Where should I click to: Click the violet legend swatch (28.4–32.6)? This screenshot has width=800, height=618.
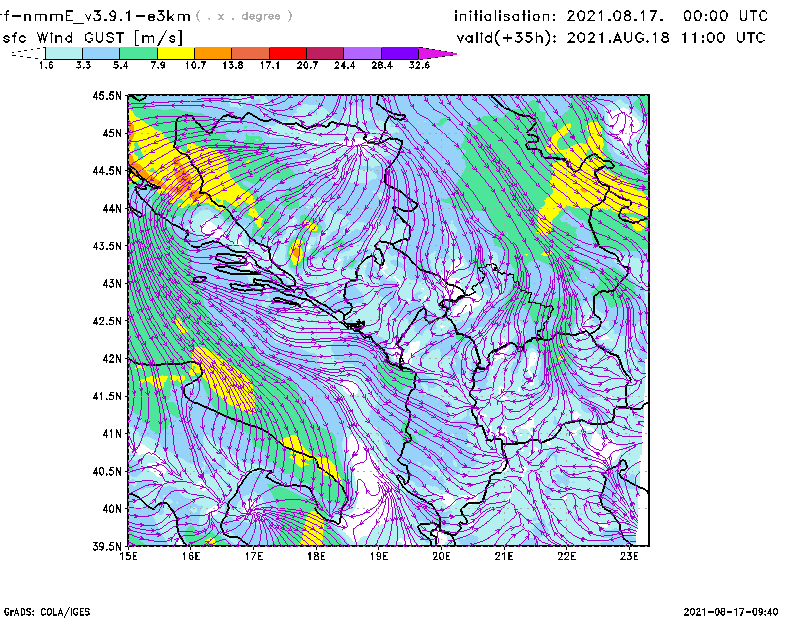pos(400,53)
